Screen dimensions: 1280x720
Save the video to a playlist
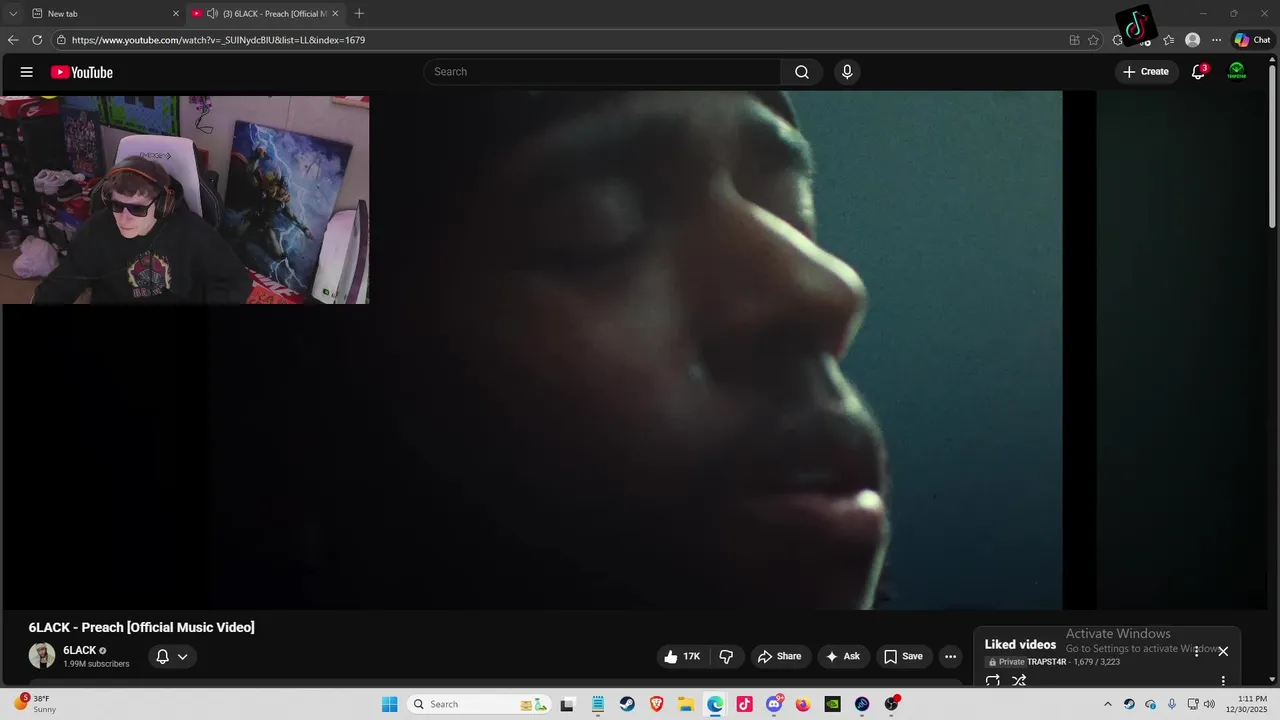pos(903,657)
